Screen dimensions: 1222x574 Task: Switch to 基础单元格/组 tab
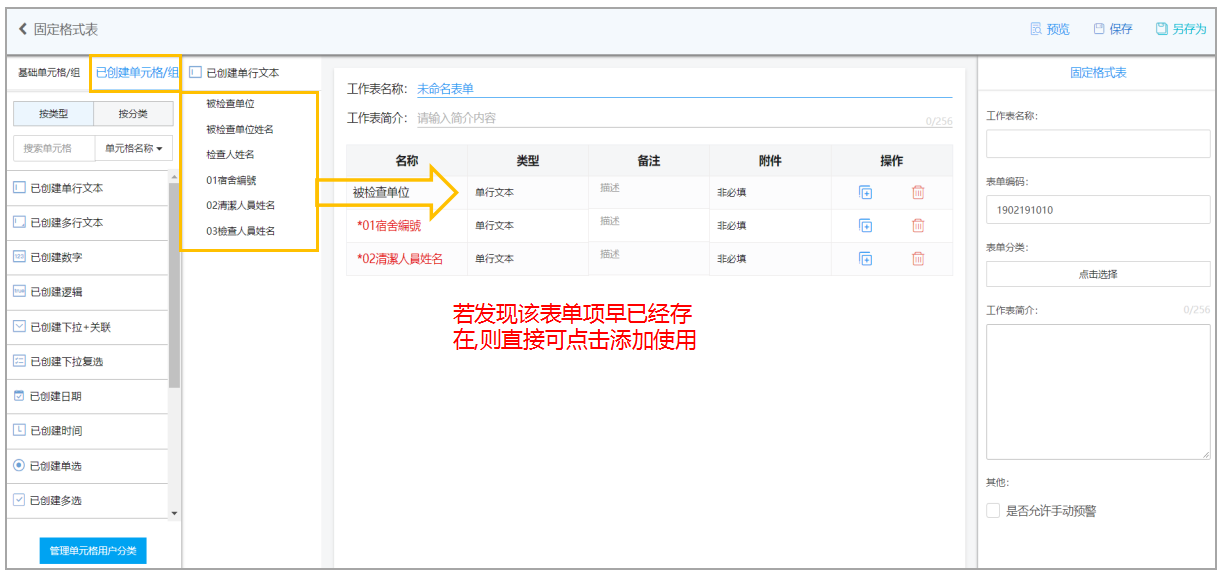point(49,73)
